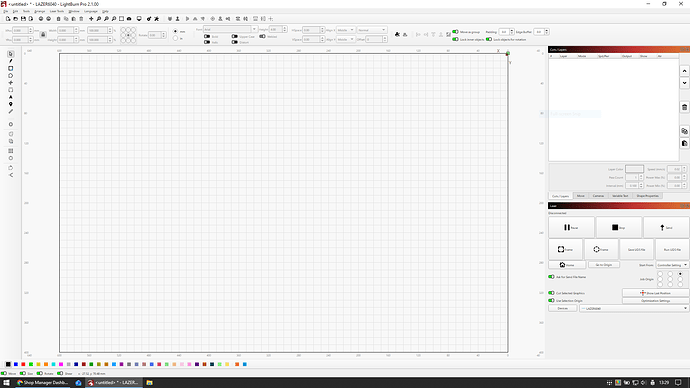Open the Font dropdown showing Arial
This screenshot has width=690, height=388.
[x=230, y=29]
